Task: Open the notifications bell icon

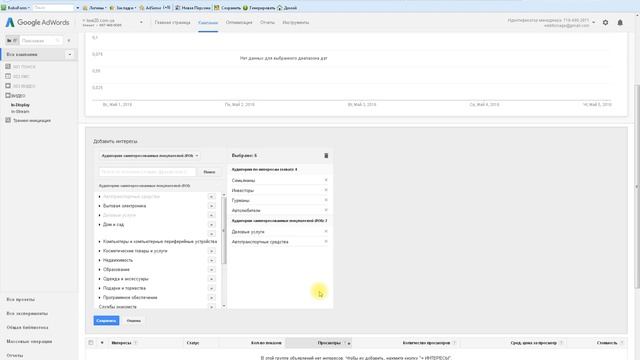Action: (x=620, y=22)
